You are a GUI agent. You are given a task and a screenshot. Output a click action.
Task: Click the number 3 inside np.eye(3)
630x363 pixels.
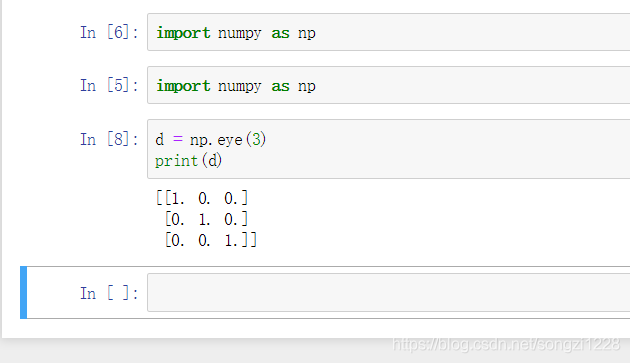256,139
